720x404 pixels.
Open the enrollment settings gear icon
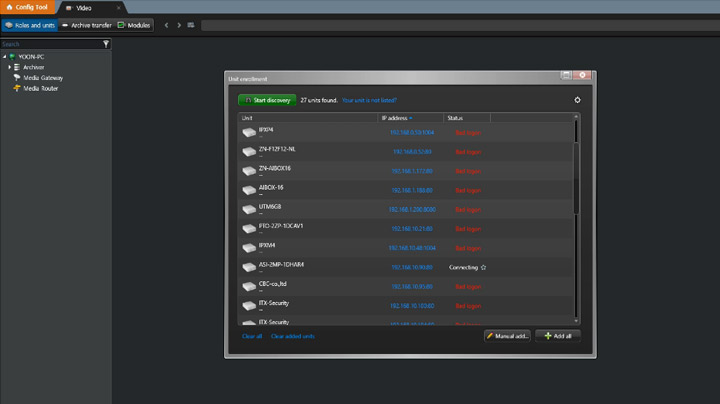[x=577, y=100]
